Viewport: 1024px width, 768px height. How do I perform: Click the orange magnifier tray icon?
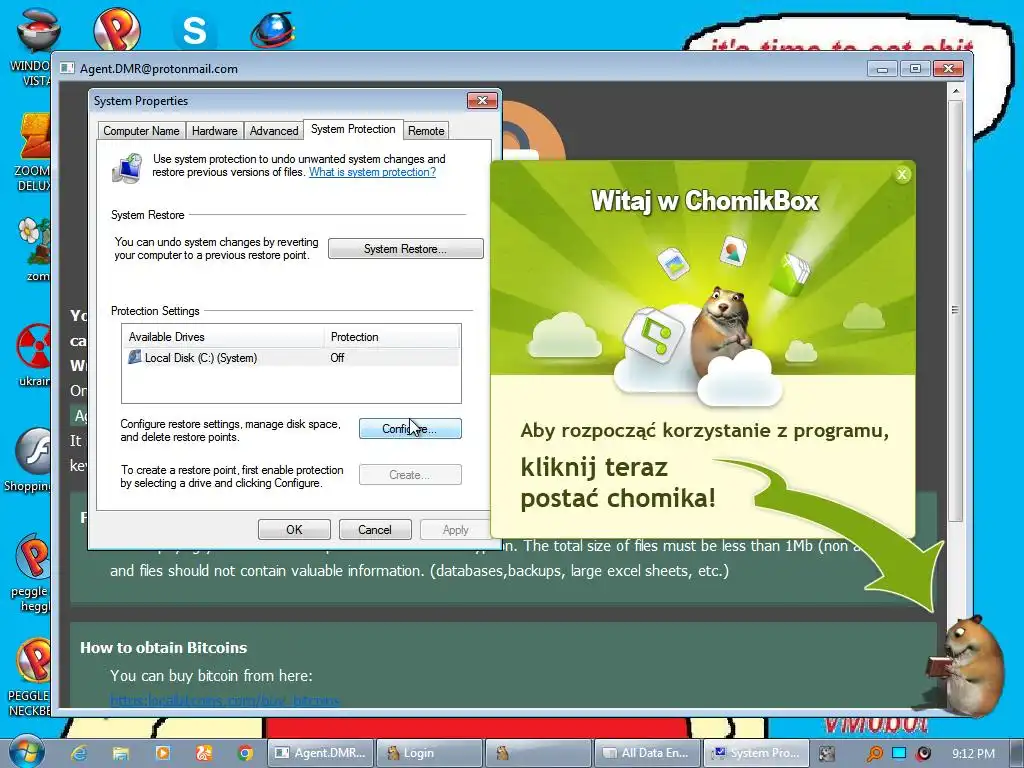(874, 754)
